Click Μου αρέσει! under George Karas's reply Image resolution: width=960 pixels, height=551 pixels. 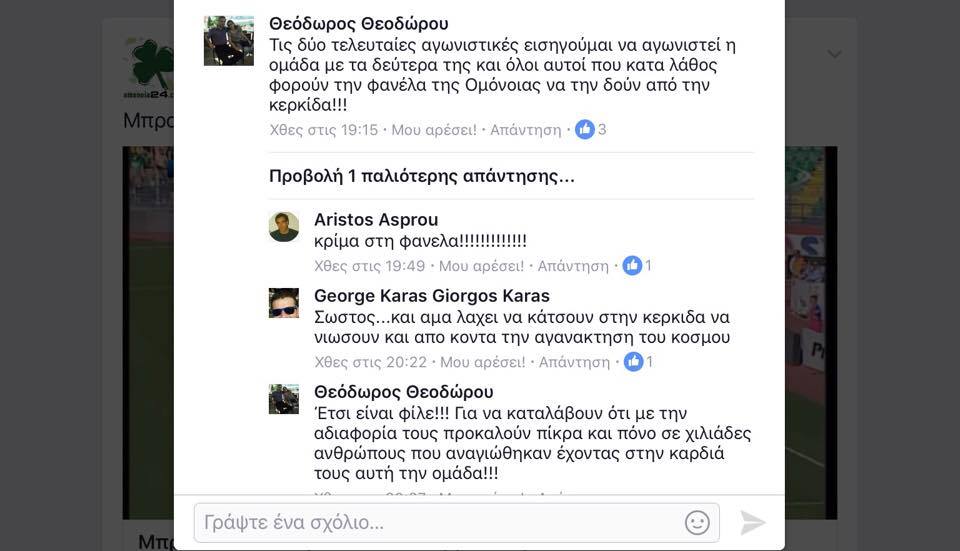point(483,362)
